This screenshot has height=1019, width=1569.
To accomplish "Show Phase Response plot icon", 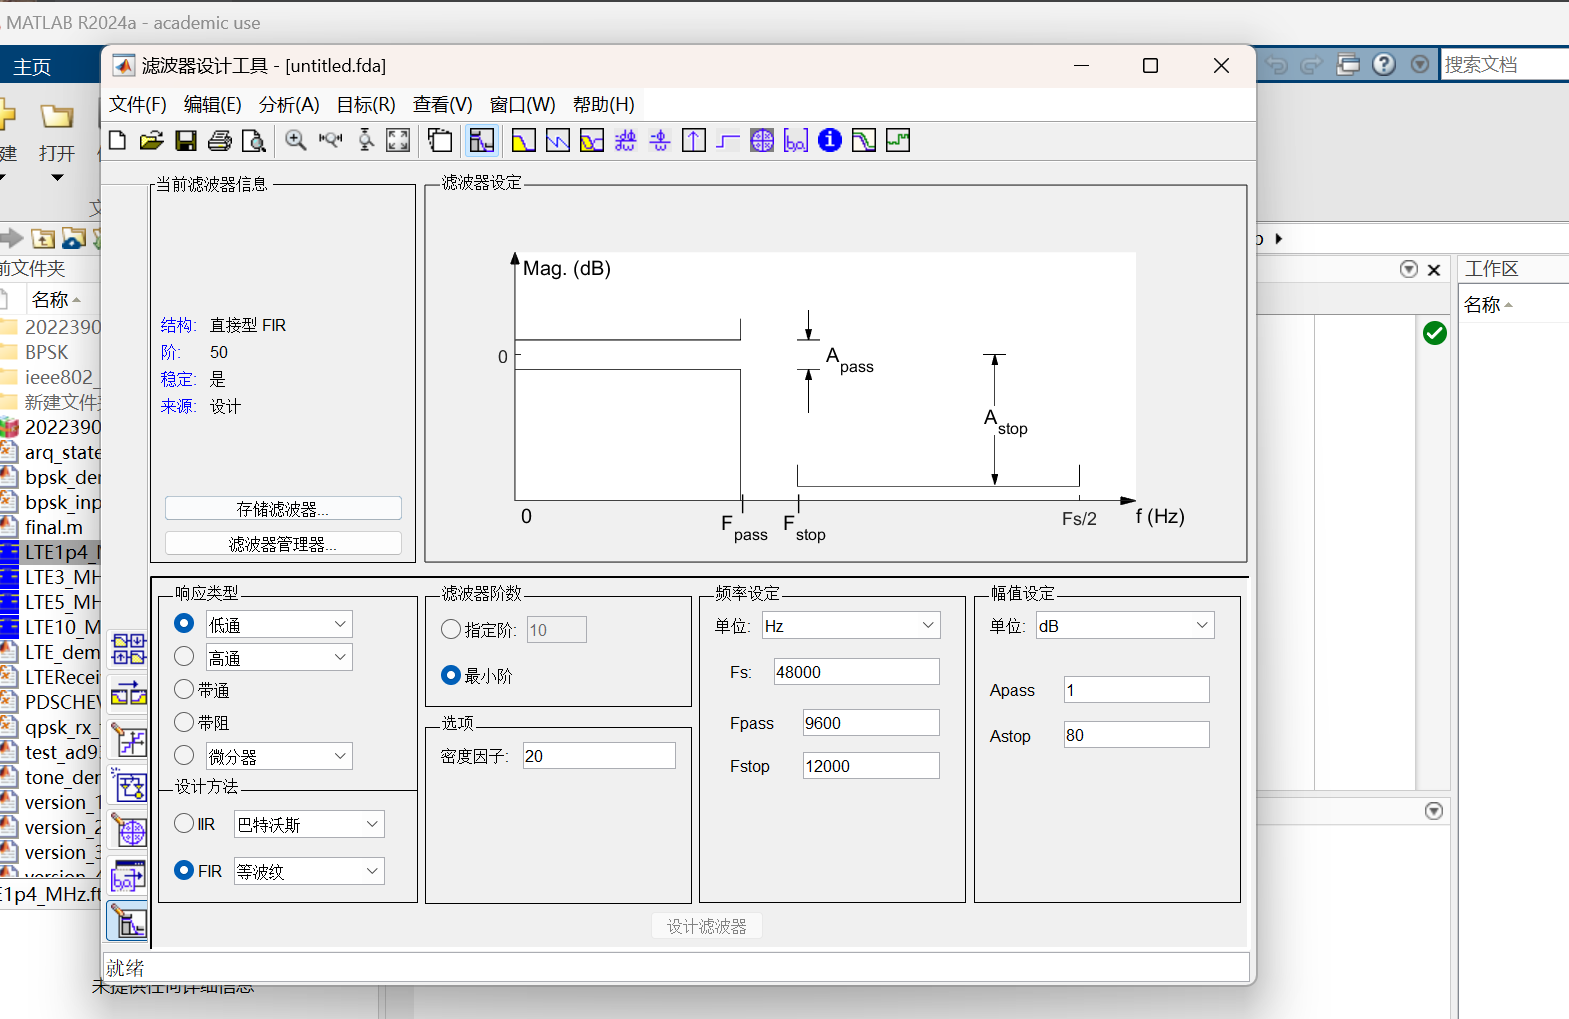I will 558,141.
